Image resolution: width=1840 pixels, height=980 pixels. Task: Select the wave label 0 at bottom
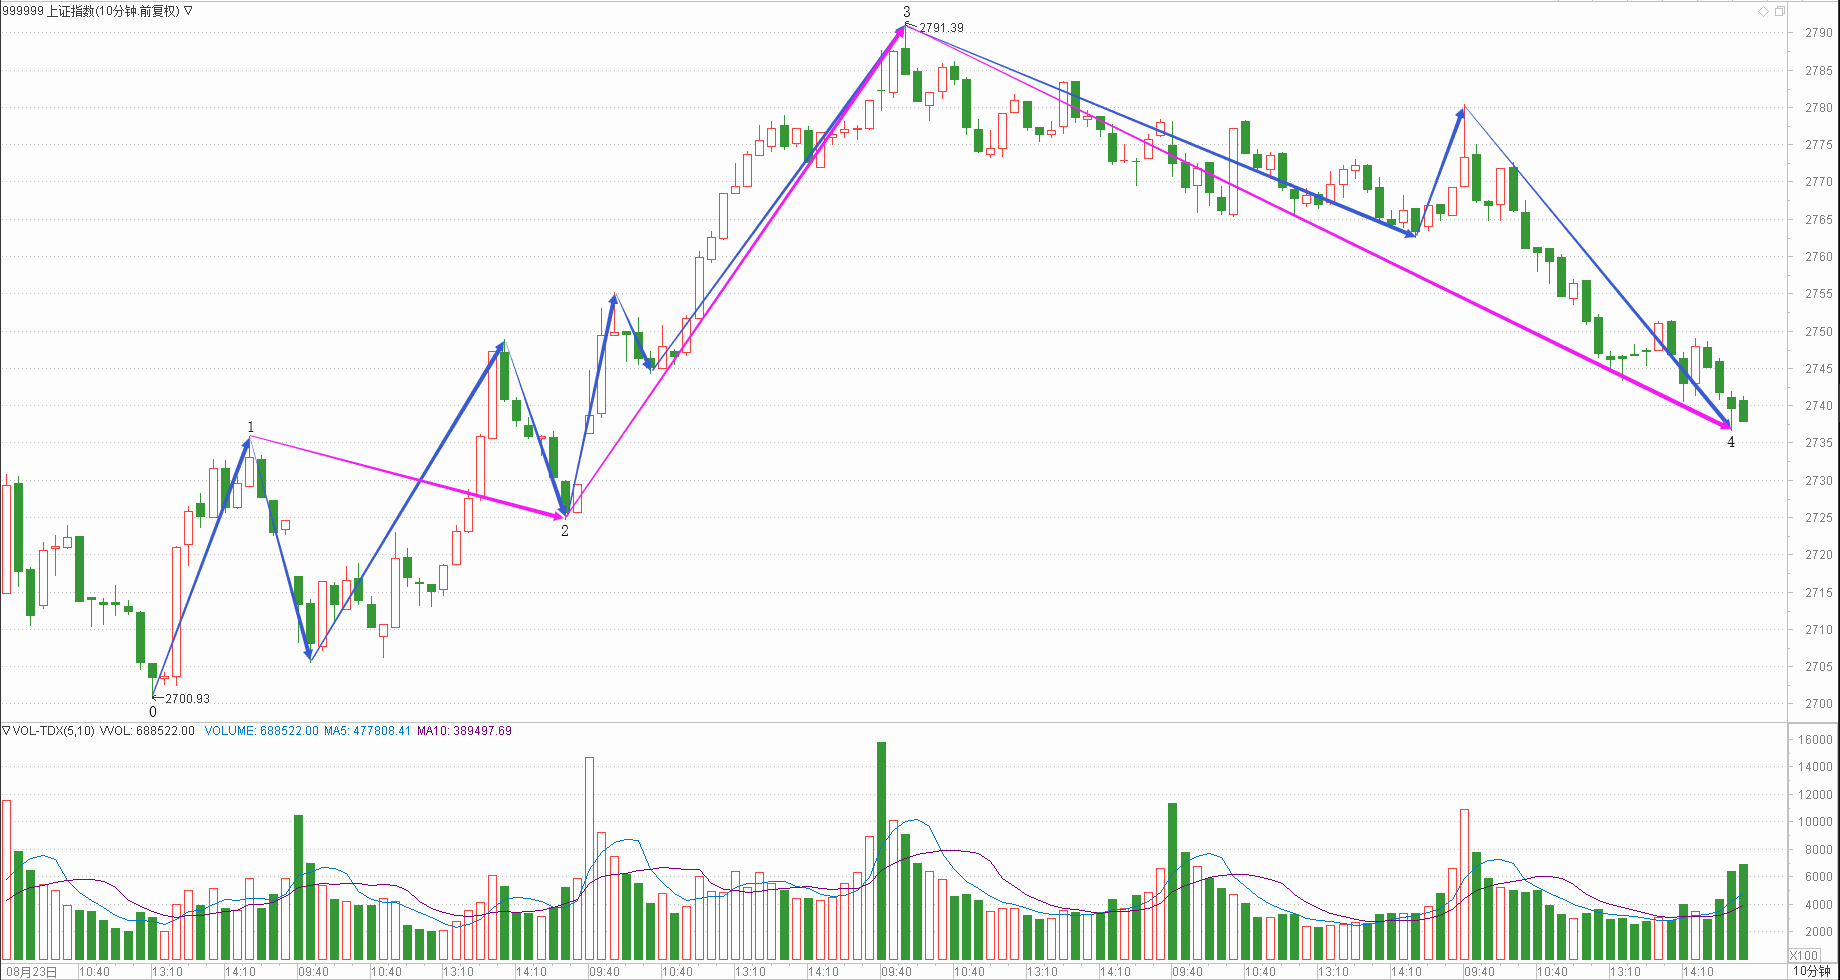click(153, 712)
